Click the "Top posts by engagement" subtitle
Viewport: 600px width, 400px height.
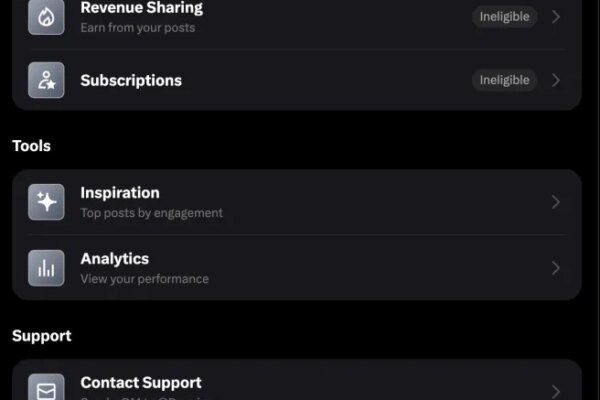click(x=152, y=213)
